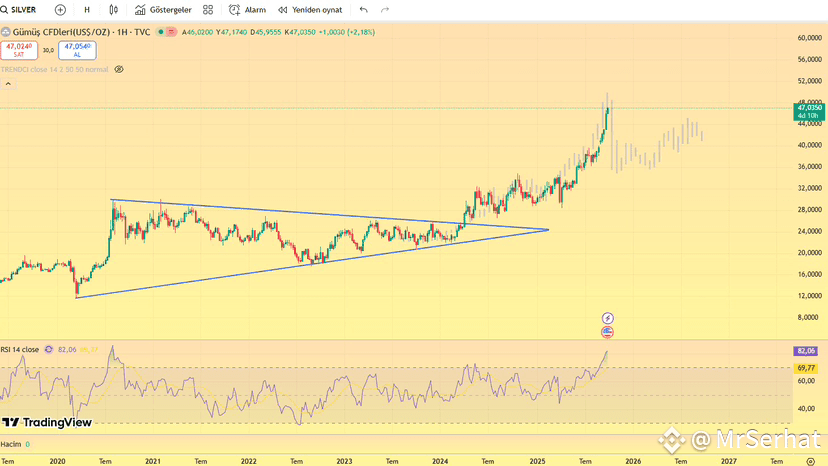Click the TradingView logo
The height and width of the screenshot is (466, 828).
(47, 422)
